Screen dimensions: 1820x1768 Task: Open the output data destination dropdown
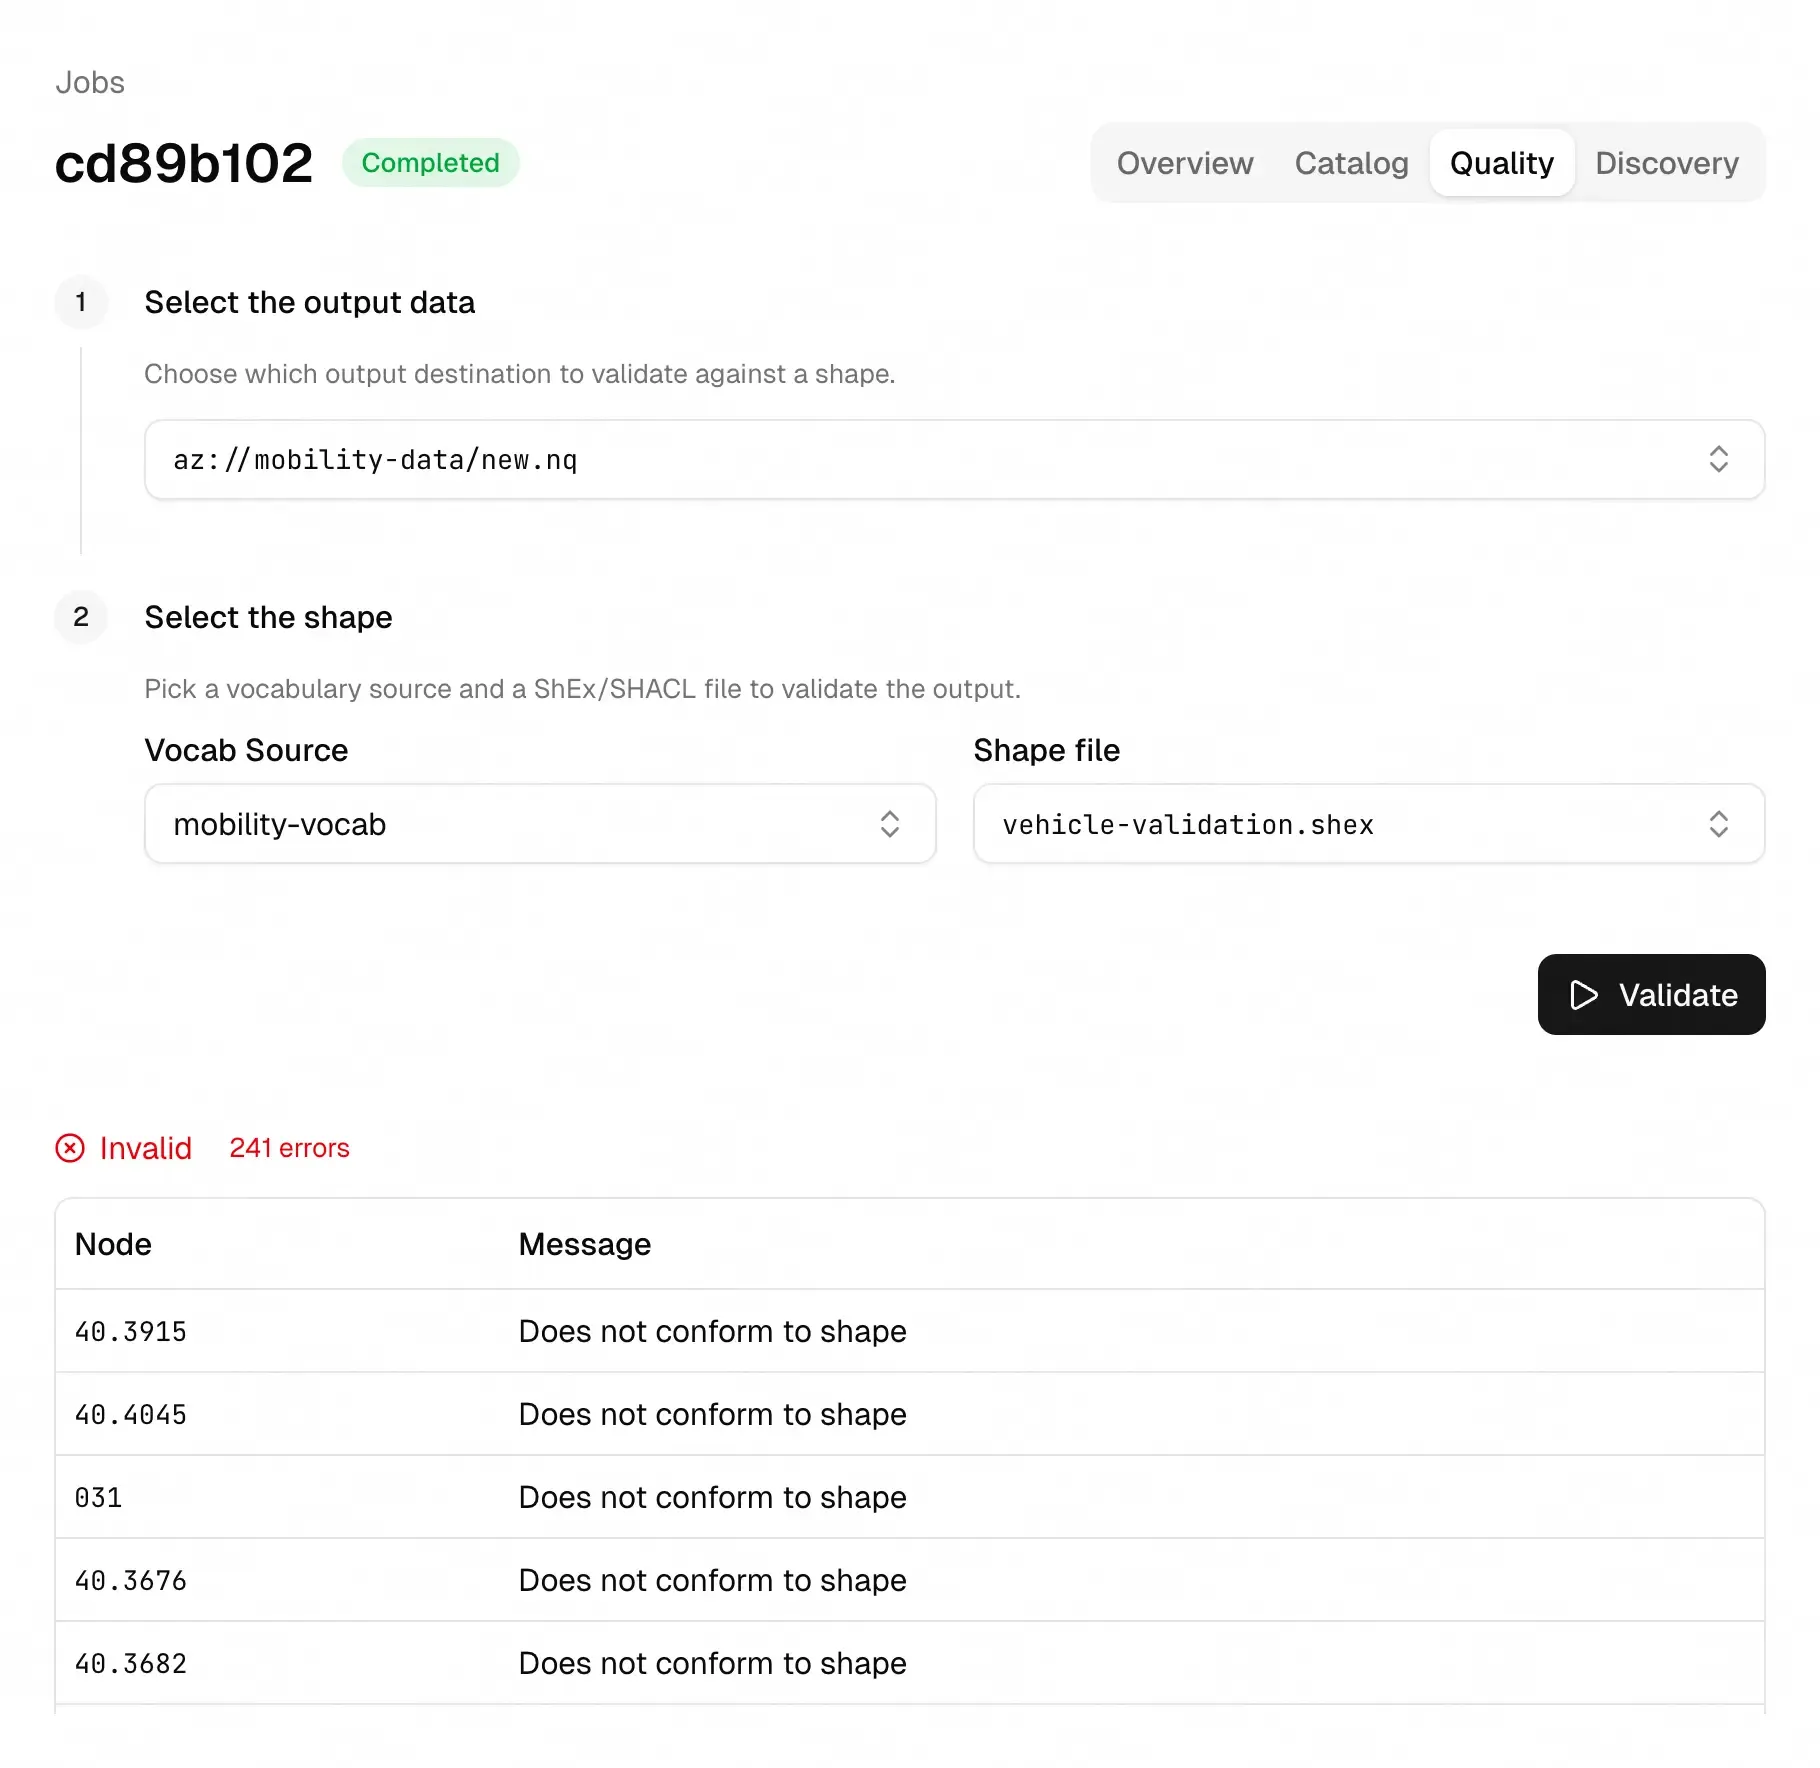[953, 459]
